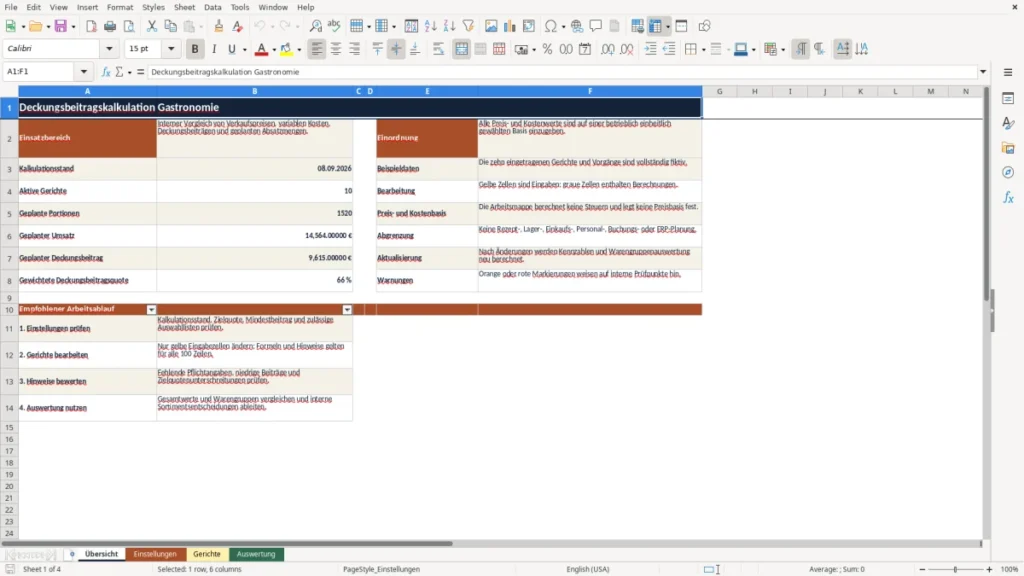Toggle Wrap Text button

(438, 49)
